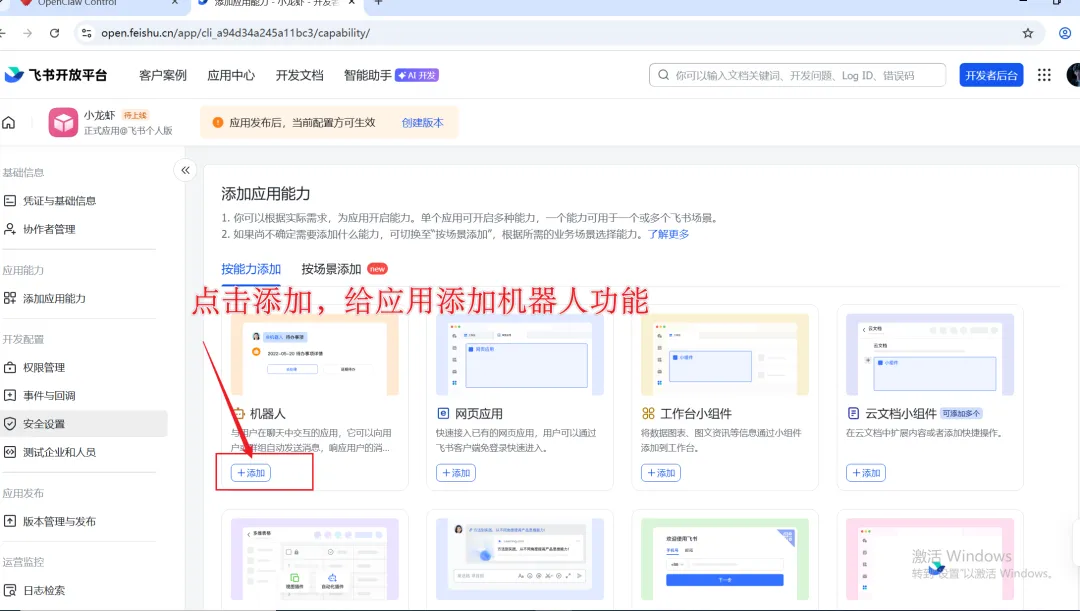Click the search magnifier icon in the docs search
The height and width of the screenshot is (611, 1080).
tap(663, 75)
